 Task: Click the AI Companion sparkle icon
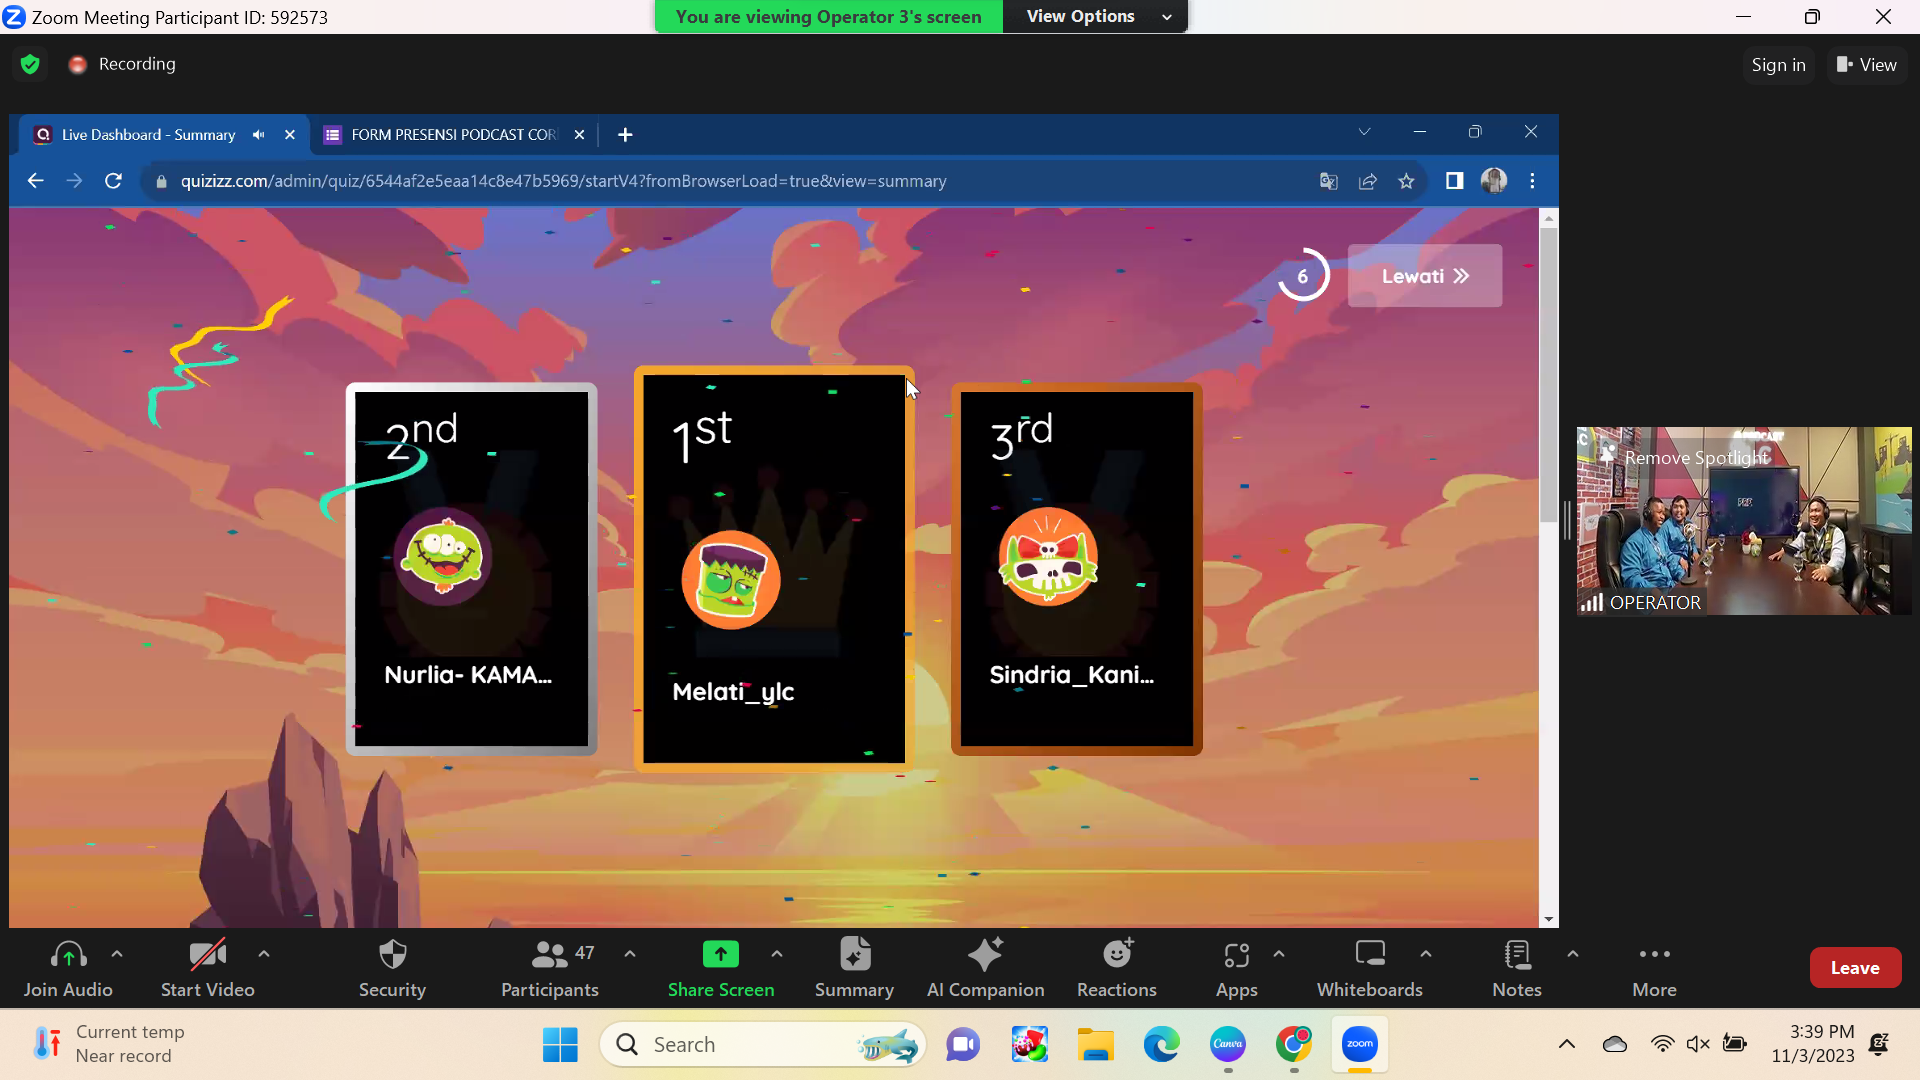tap(985, 955)
